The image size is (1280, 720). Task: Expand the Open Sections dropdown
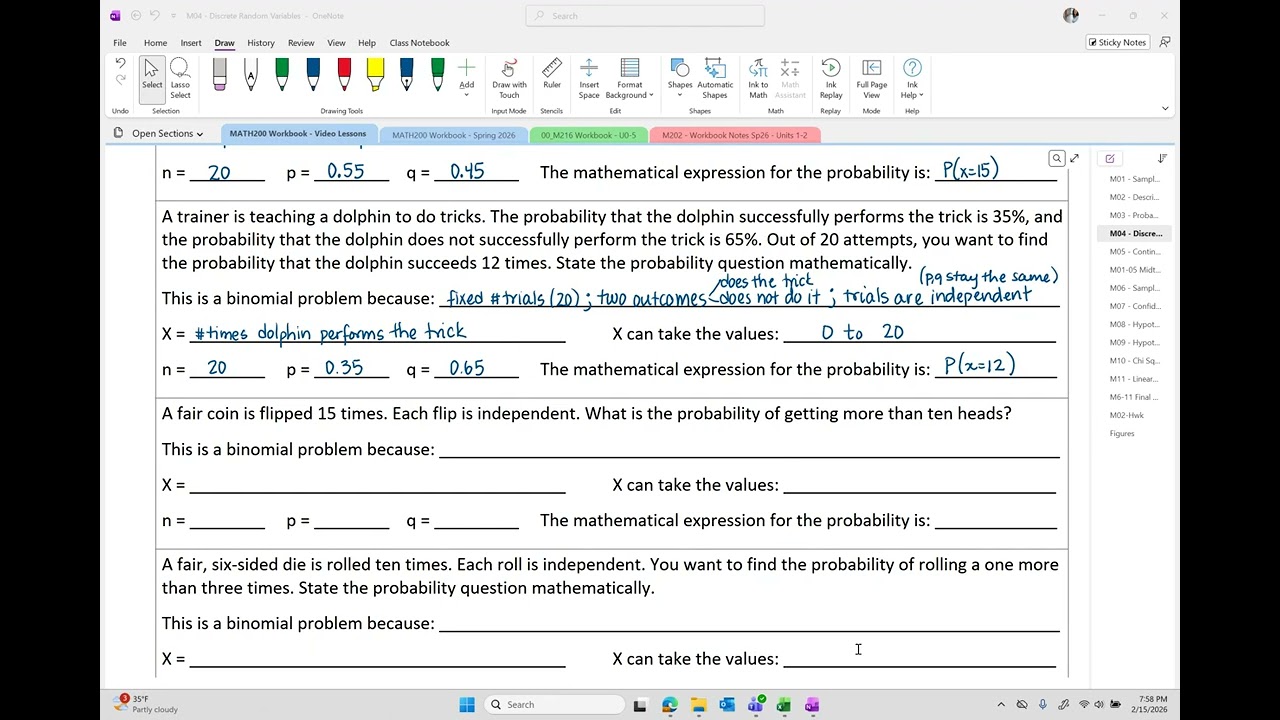tap(158, 134)
